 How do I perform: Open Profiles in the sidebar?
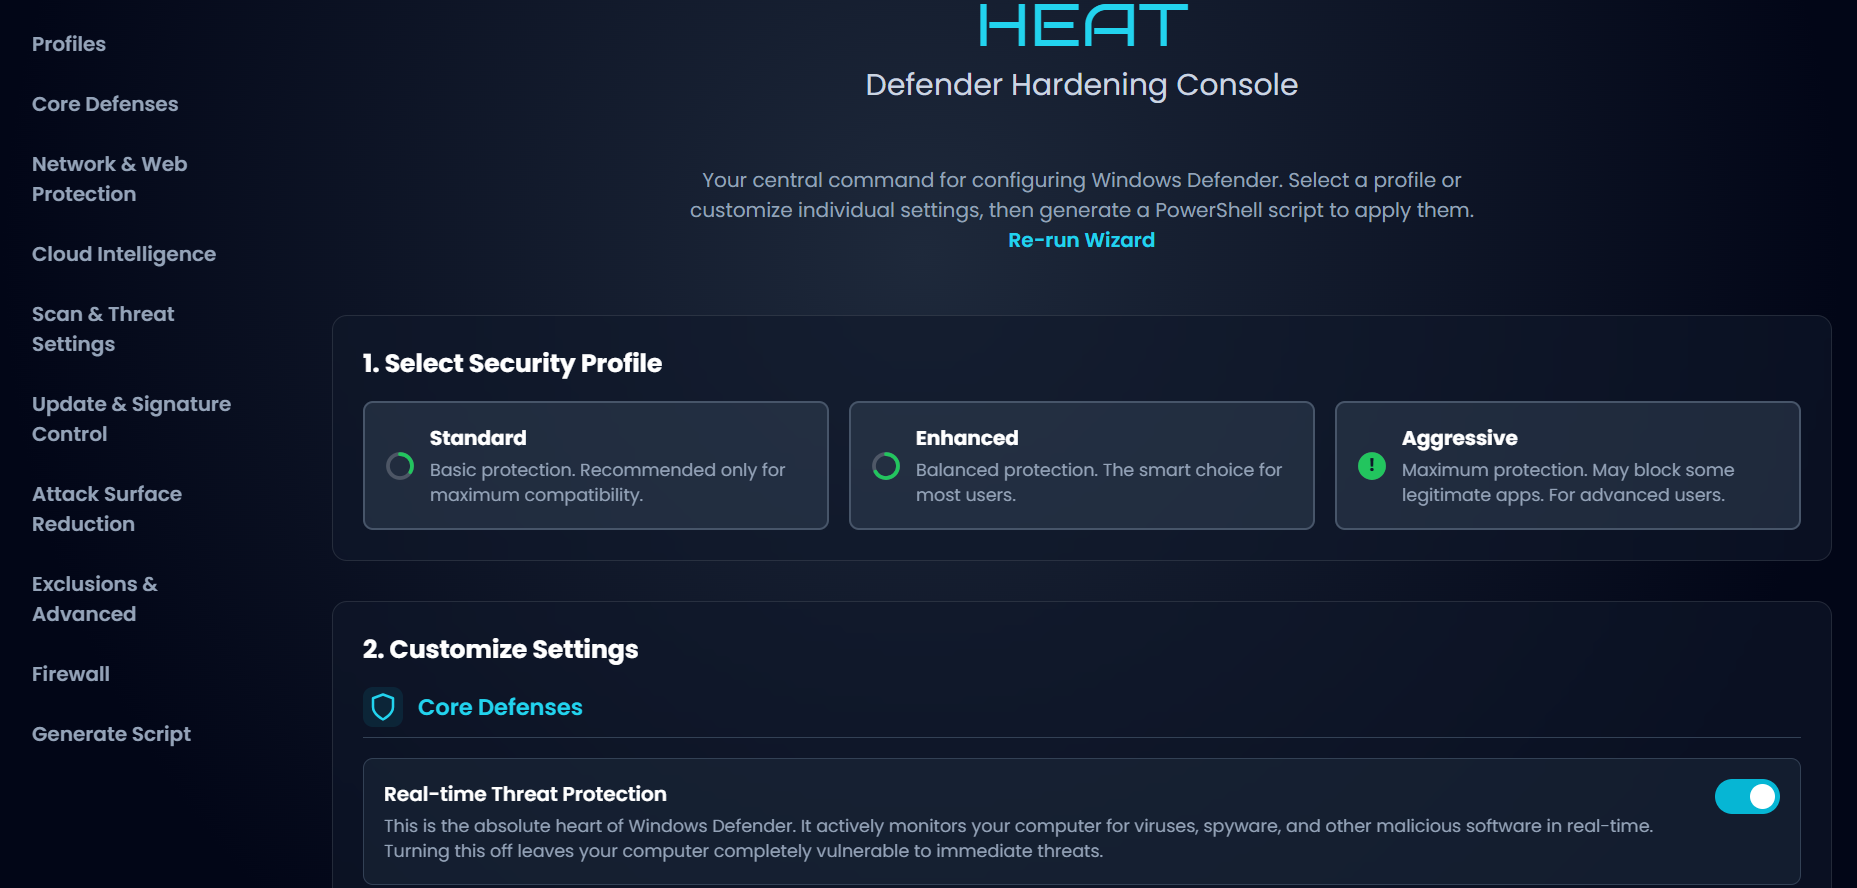tap(69, 44)
